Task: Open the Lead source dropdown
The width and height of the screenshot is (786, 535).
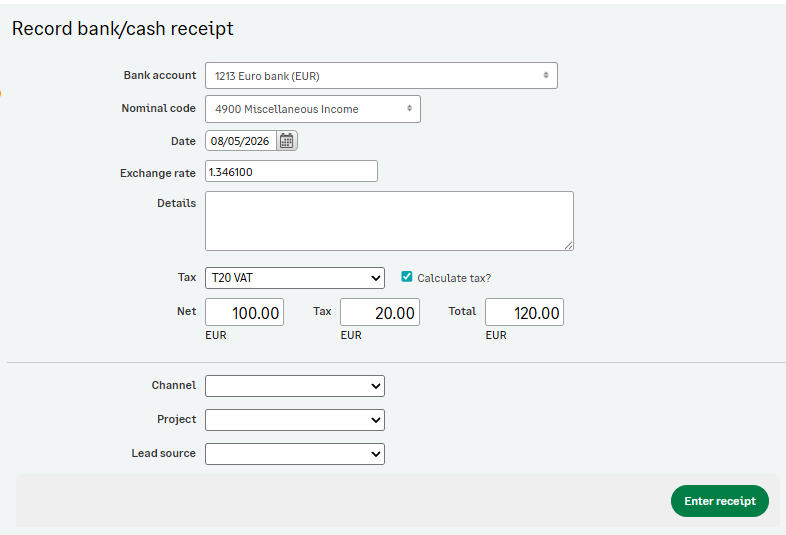Action: pyautogui.click(x=295, y=454)
